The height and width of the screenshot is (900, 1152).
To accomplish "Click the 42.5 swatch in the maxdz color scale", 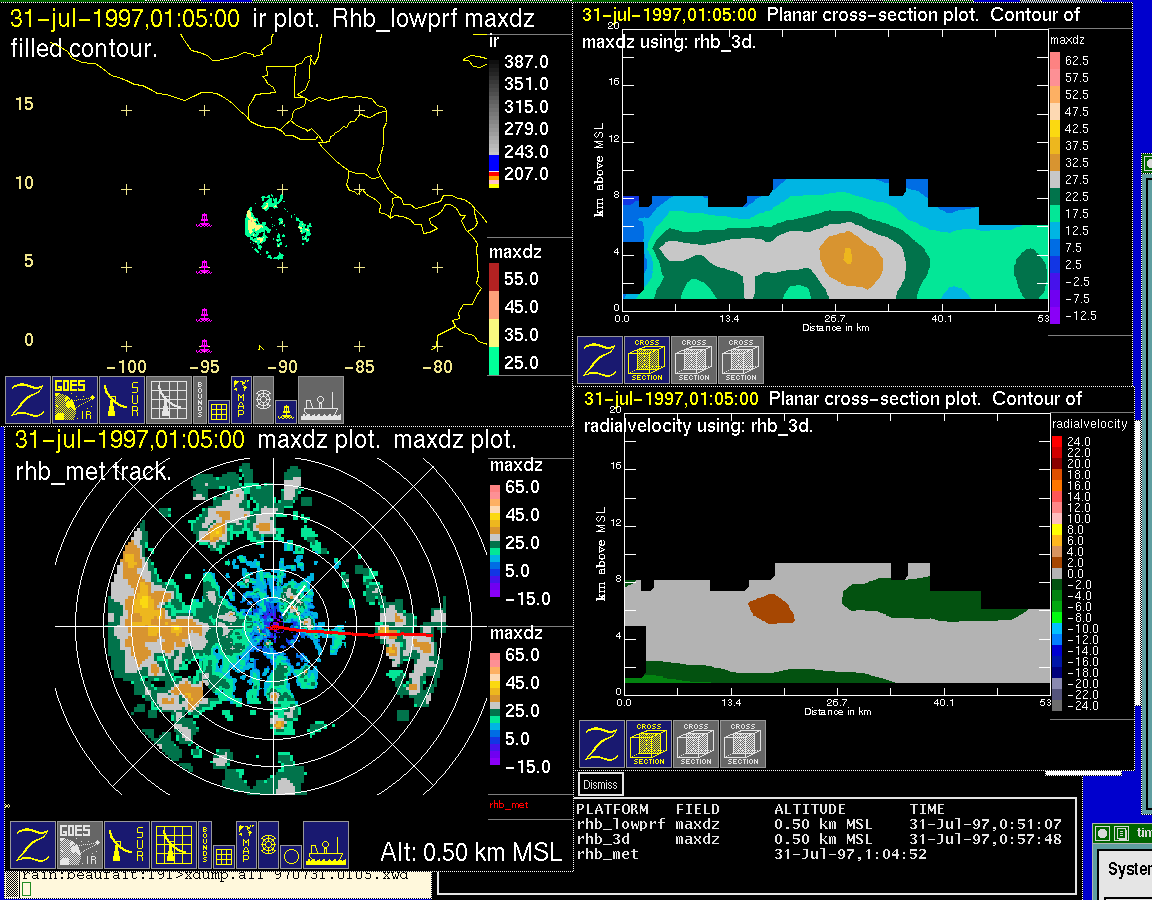I will click(x=1054, y=129).
